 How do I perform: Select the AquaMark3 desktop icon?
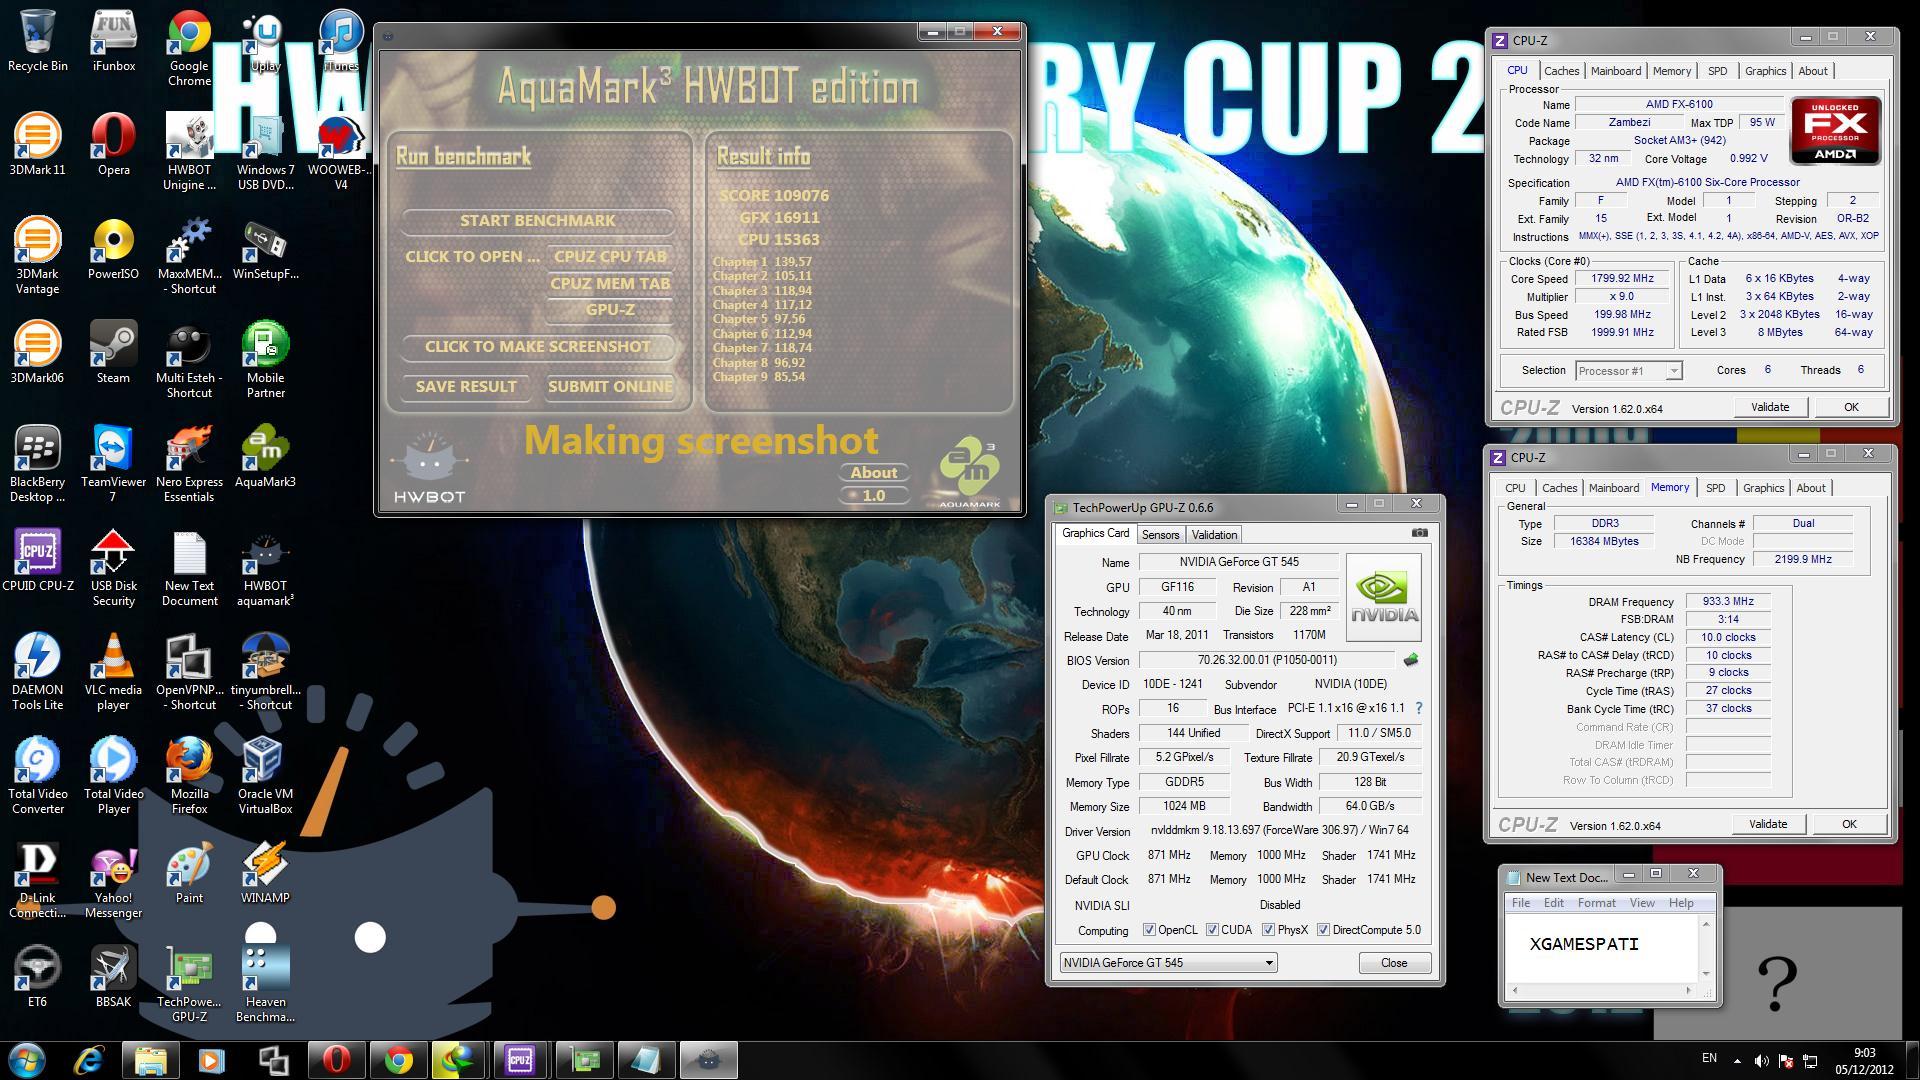(265, 457)
